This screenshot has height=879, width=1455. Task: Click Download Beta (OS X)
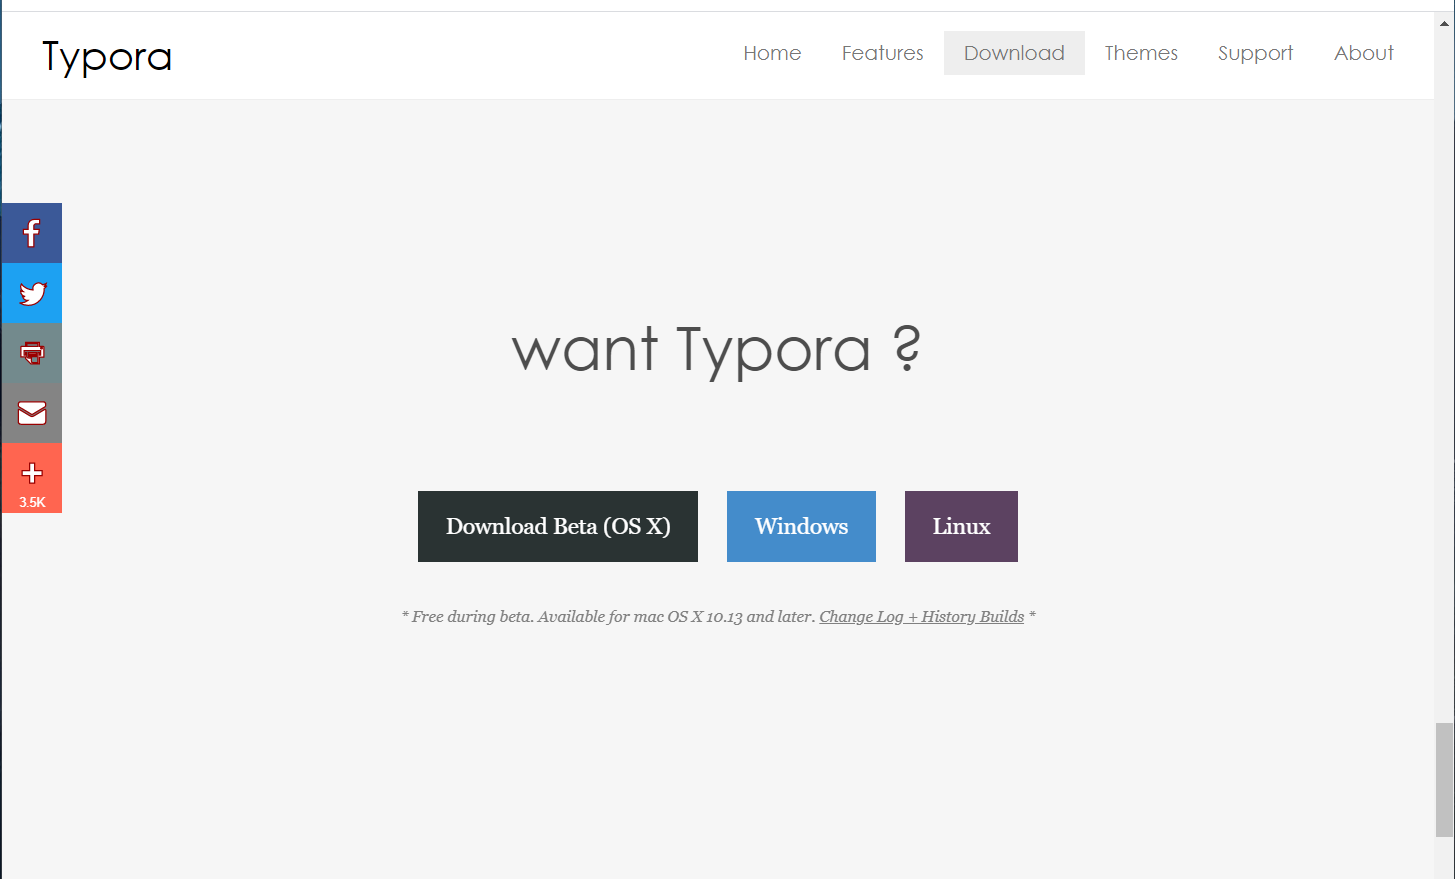557,526
